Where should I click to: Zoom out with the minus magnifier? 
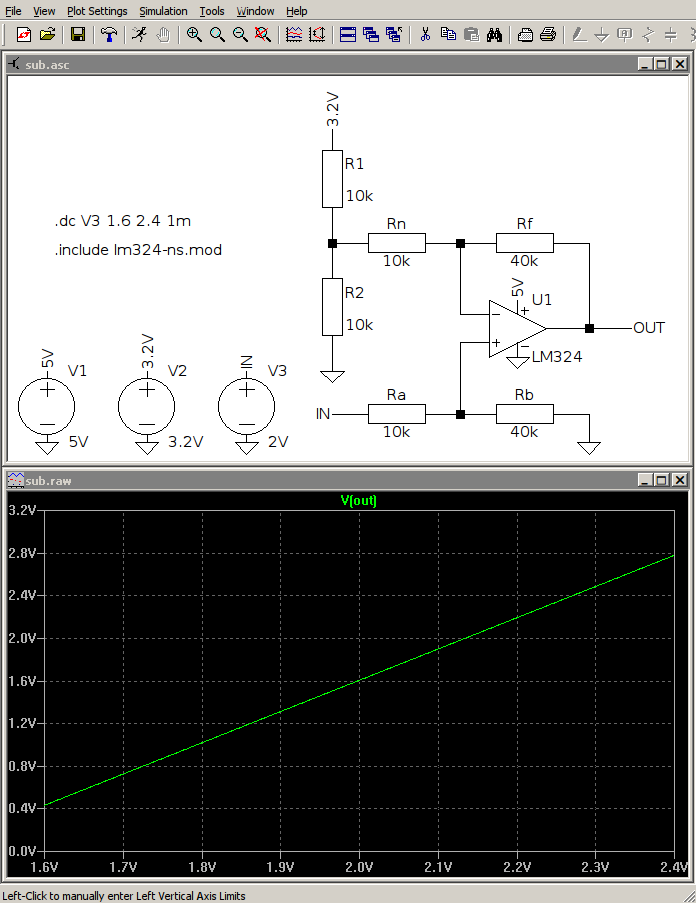tap(240, 35)
